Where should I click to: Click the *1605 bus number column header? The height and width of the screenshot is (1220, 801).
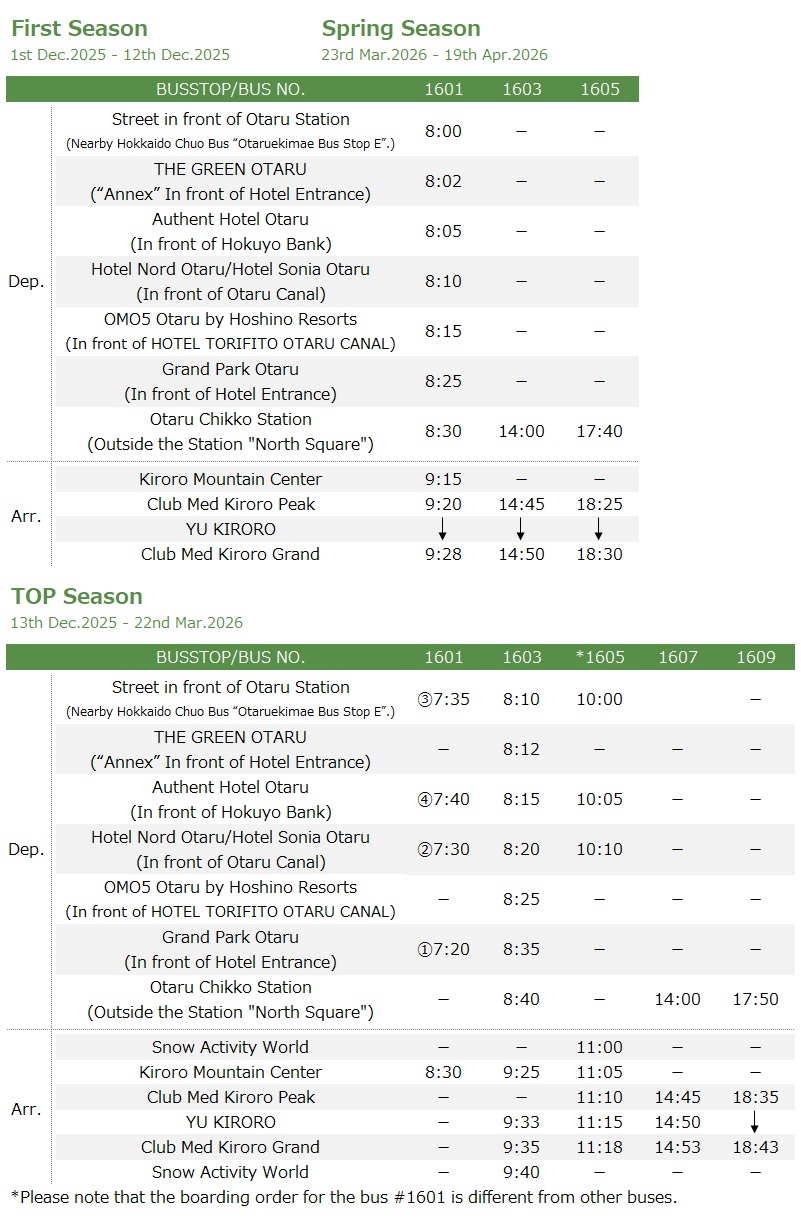tap(599, 657)
